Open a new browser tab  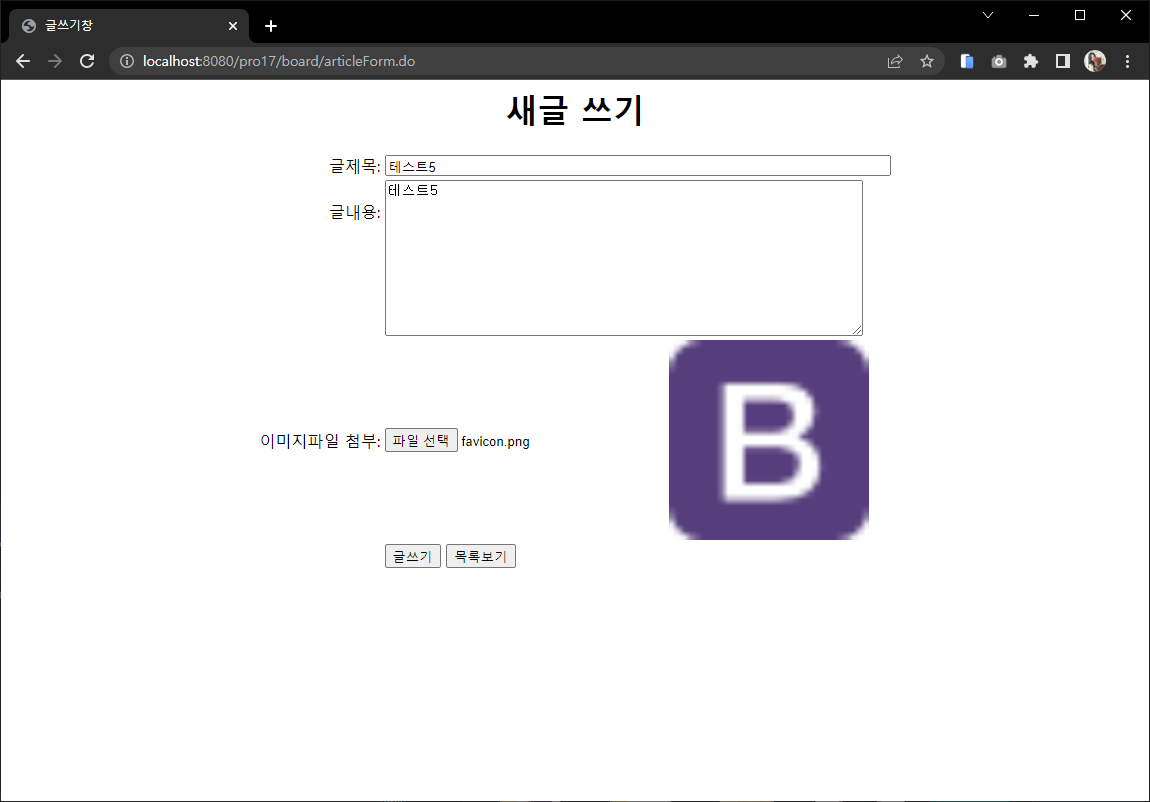click(x=271, y=26)
